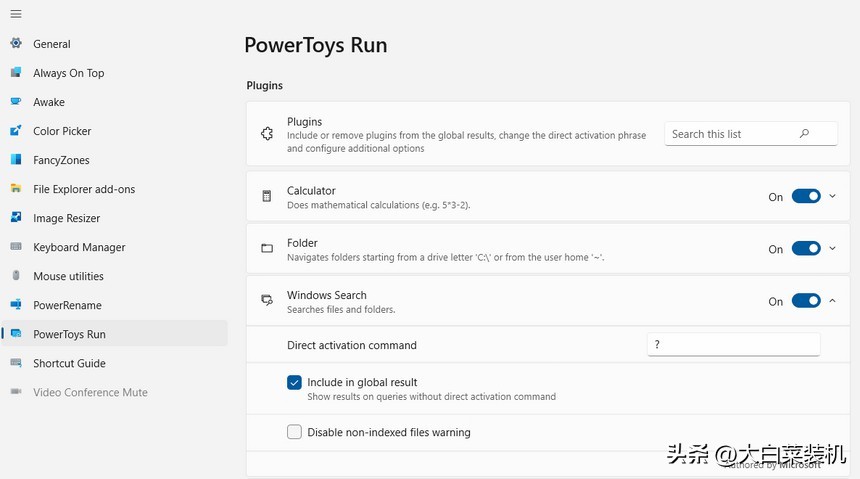Click the General gear icon
Screen dimensions: 860x479
pyautogui.click(x=16, y=43)
